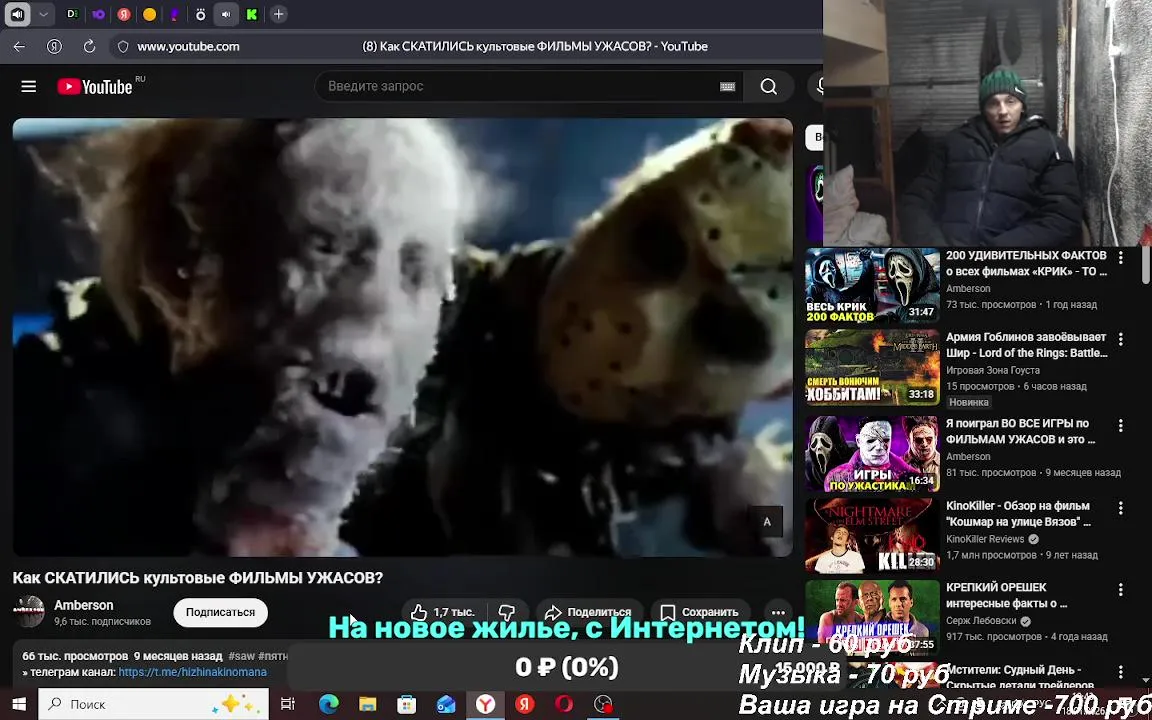Open 'ИГРЫ ПО УЖАСТИКАМ' thumbnail

click(872, 454)
